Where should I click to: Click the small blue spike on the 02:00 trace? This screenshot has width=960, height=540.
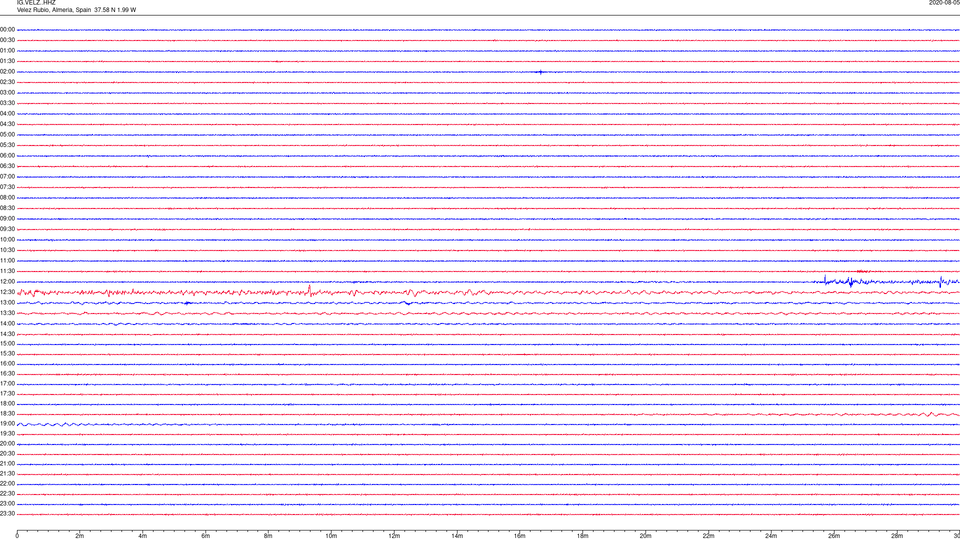click(x=540, y=72)
